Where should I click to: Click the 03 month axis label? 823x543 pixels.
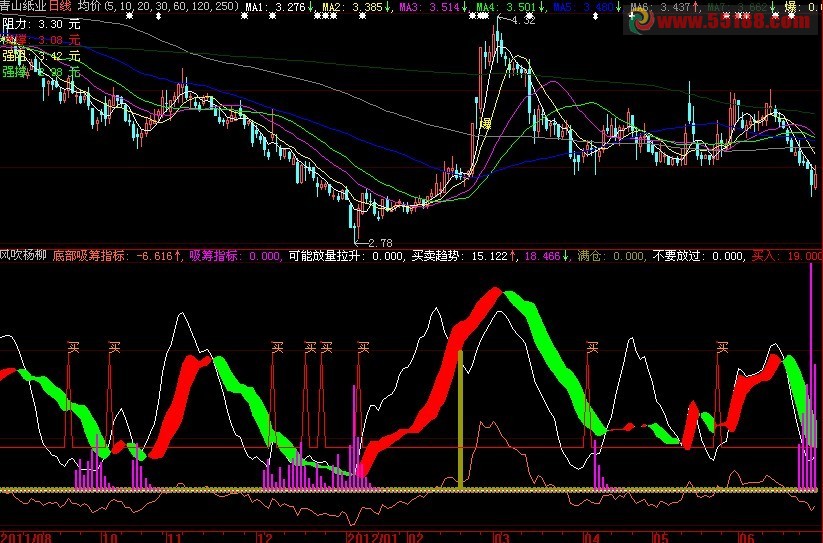point(502,537)
